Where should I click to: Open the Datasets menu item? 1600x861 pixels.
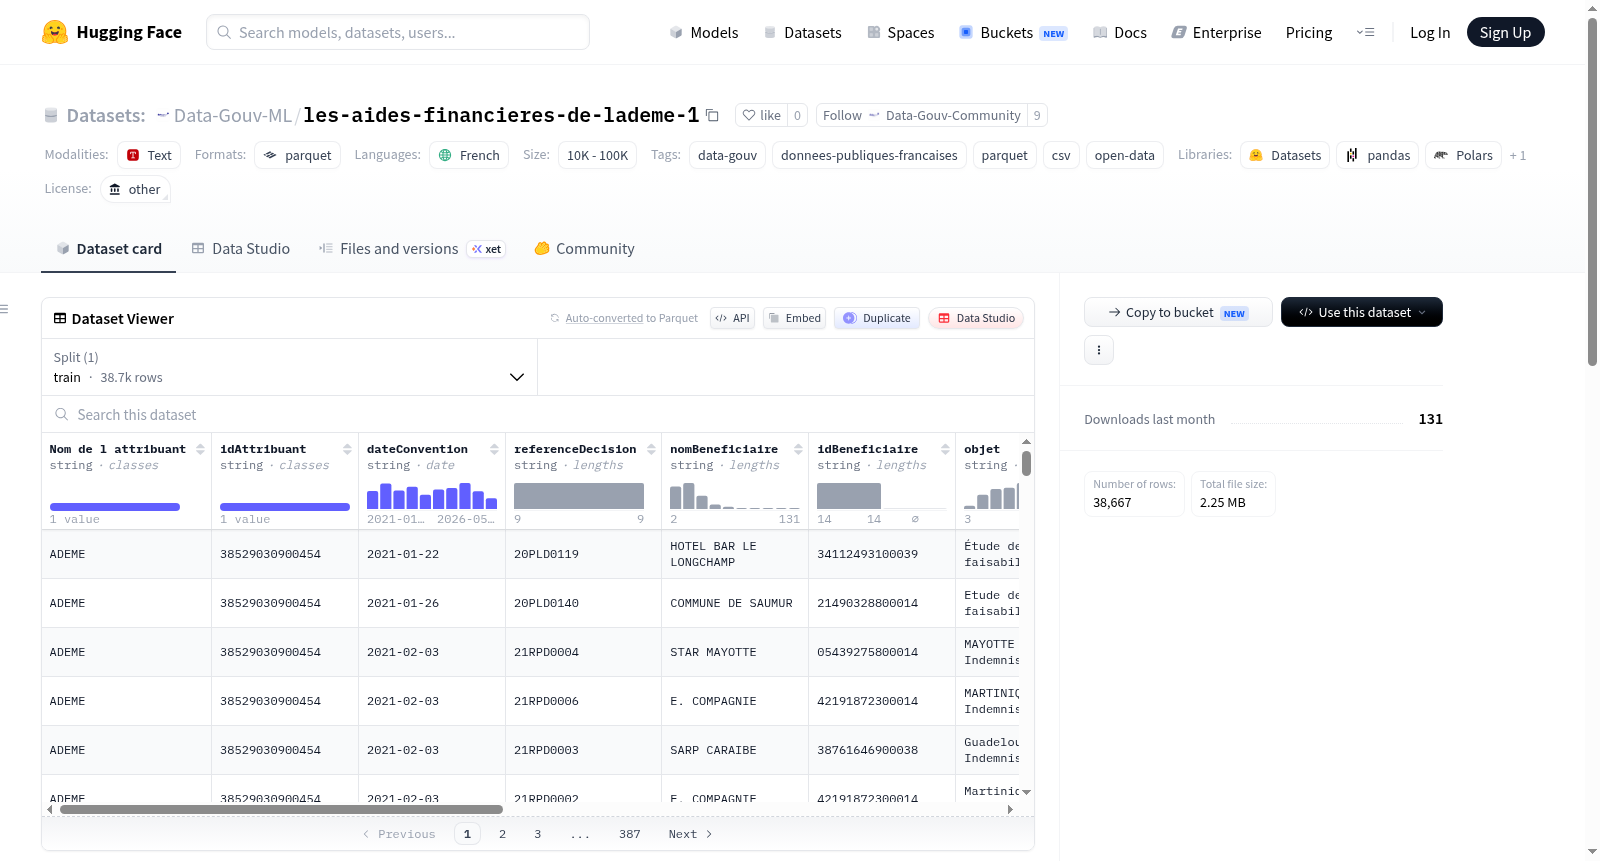coord(802,32)
